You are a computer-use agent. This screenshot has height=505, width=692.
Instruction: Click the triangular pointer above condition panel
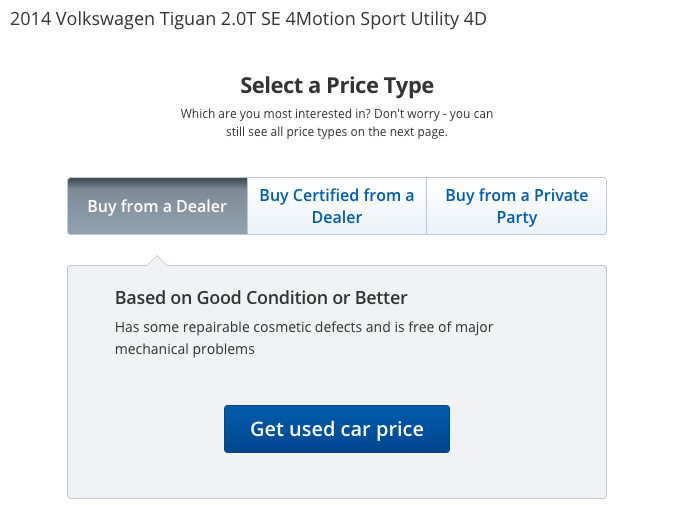tap(157, 260)
